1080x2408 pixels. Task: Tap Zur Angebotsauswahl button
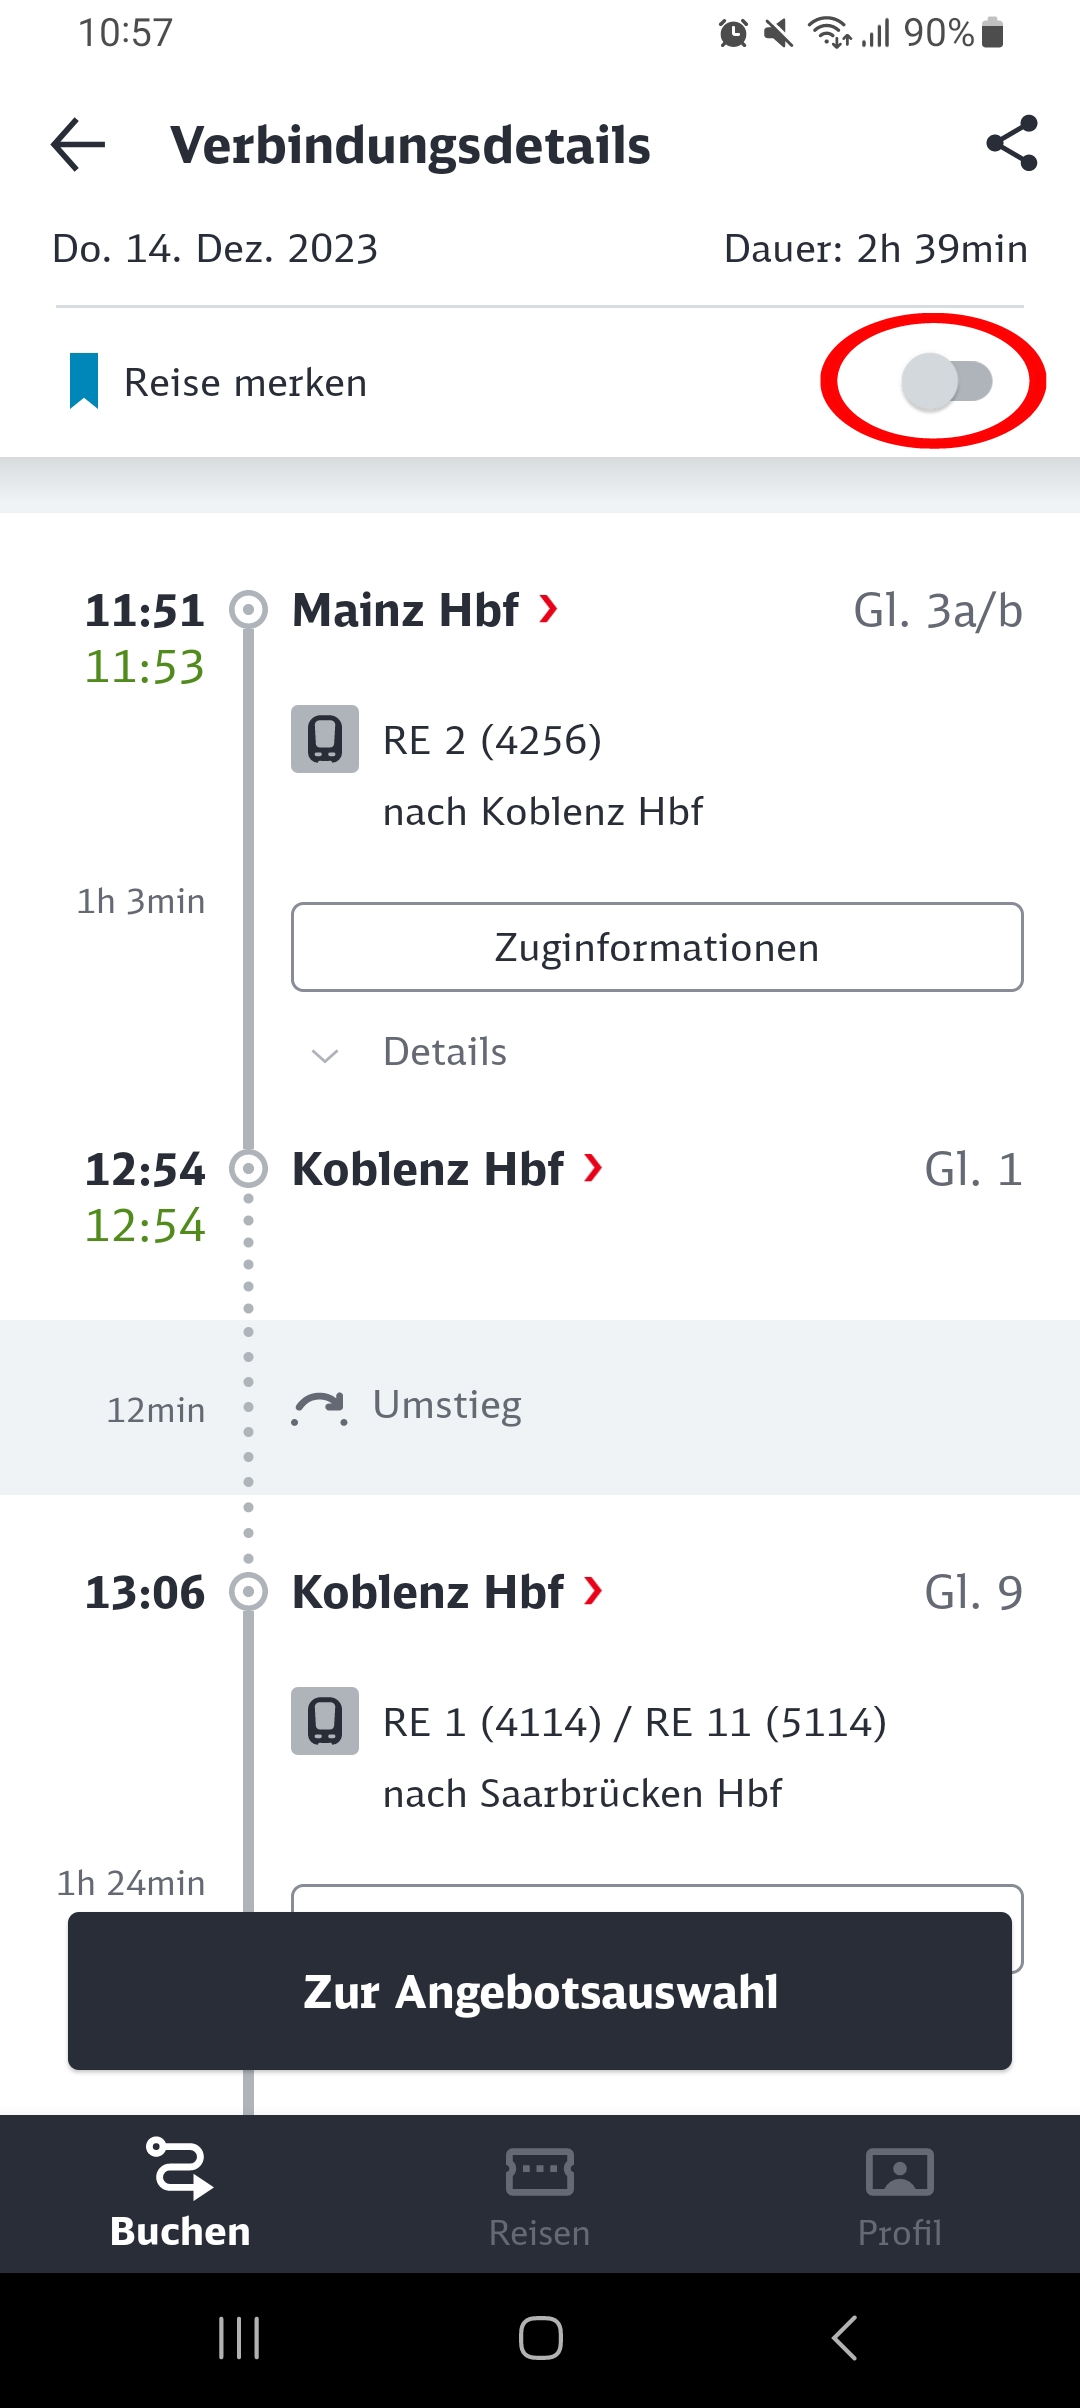[540, 1991]
